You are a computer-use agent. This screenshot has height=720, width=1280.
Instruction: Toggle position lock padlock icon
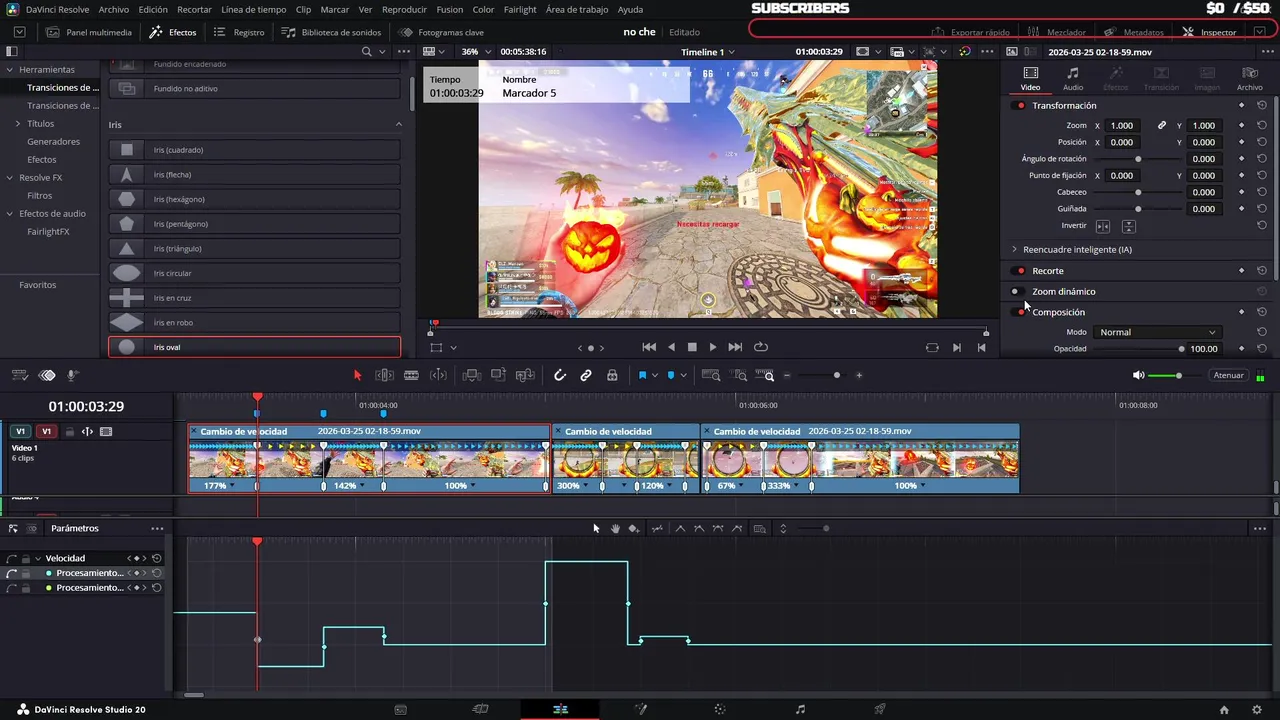coord(612,375)
